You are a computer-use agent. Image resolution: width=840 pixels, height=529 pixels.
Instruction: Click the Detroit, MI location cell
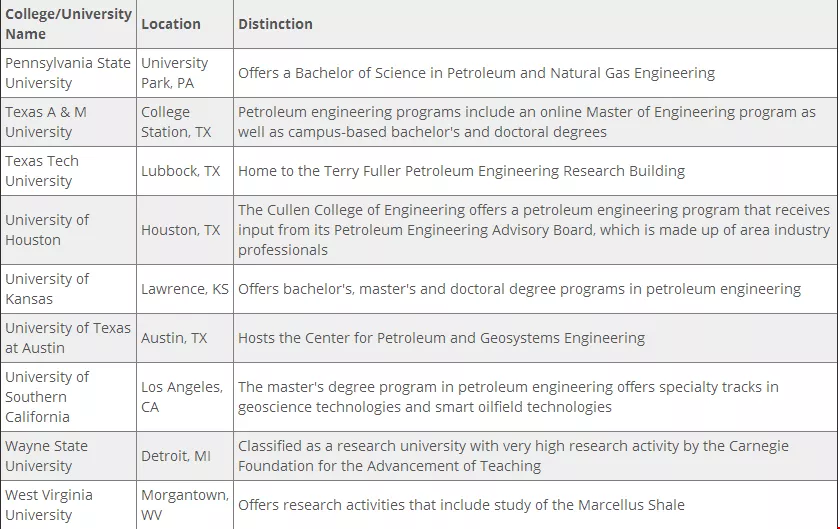click(176, 456)
